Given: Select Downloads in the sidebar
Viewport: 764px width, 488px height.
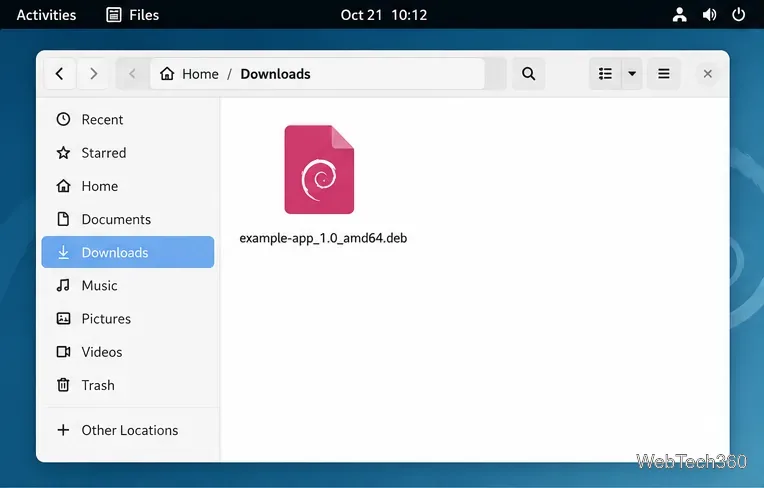Looking at the screenshot, I should tap(128, 252).
